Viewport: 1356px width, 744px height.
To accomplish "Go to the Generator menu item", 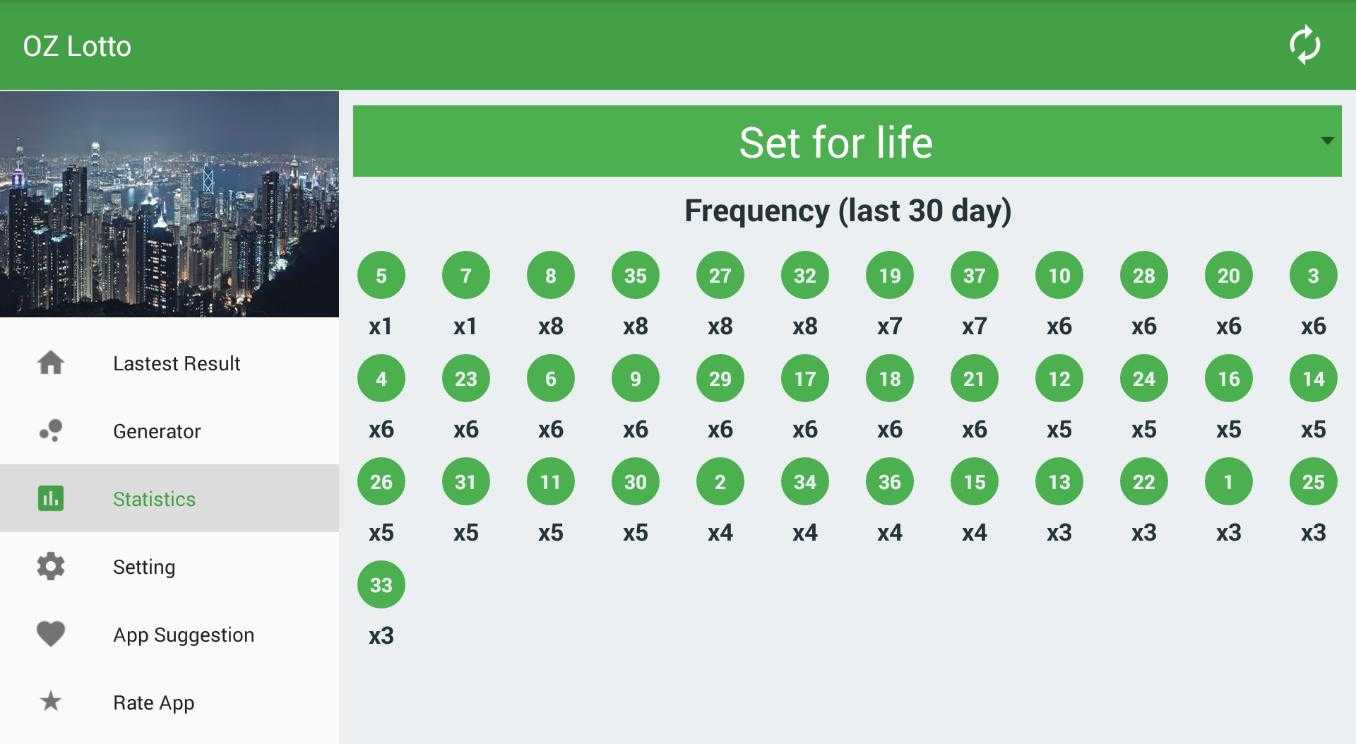I will pyautogui.click(x=170, y=431).
